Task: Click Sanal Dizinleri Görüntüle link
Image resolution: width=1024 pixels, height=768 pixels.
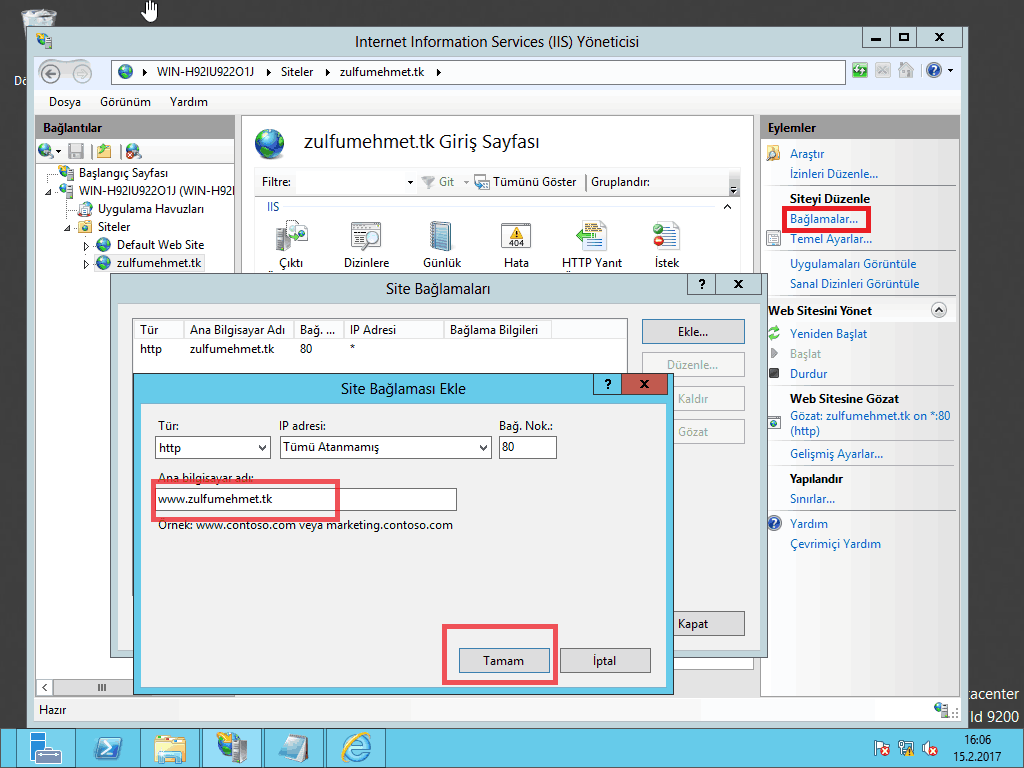Action: coord(854,284)
